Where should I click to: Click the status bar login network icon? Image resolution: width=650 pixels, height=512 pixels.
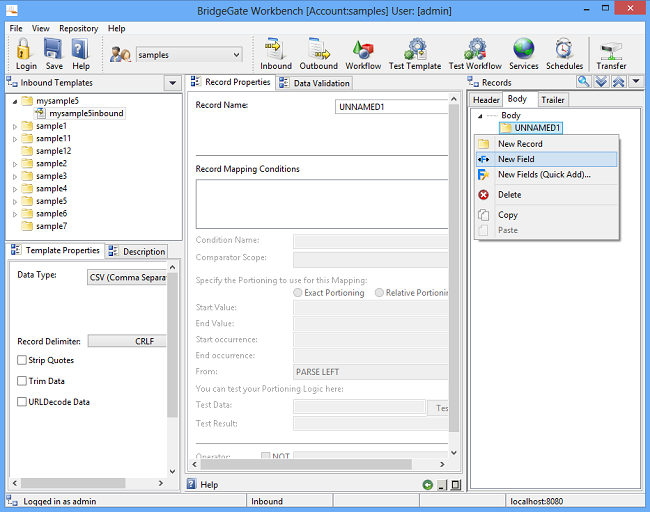(12, 501)
